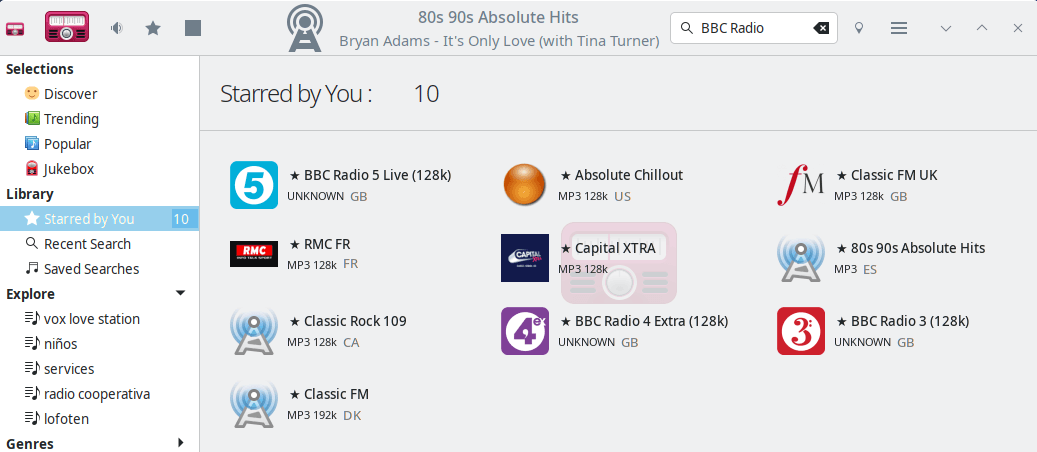1037x452 pixels.
Task: Select Trending in the sidebar
Action: (x=71, y=119)
